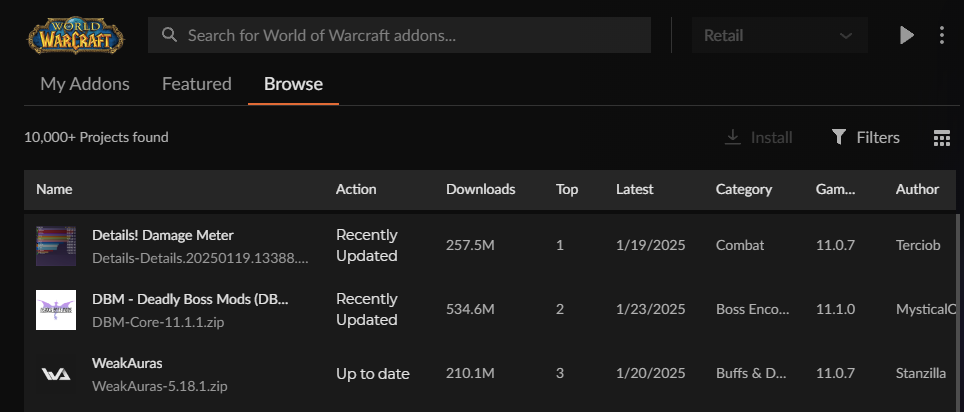This screenshot has height=412, width=964.
Task: Click the Details-Details.20250119 file name
Action: point(200,258)
